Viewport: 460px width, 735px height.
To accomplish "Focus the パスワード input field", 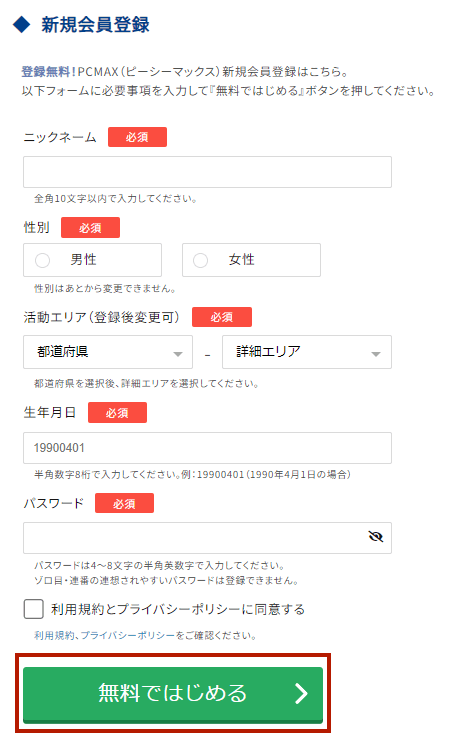I will 207,538.
